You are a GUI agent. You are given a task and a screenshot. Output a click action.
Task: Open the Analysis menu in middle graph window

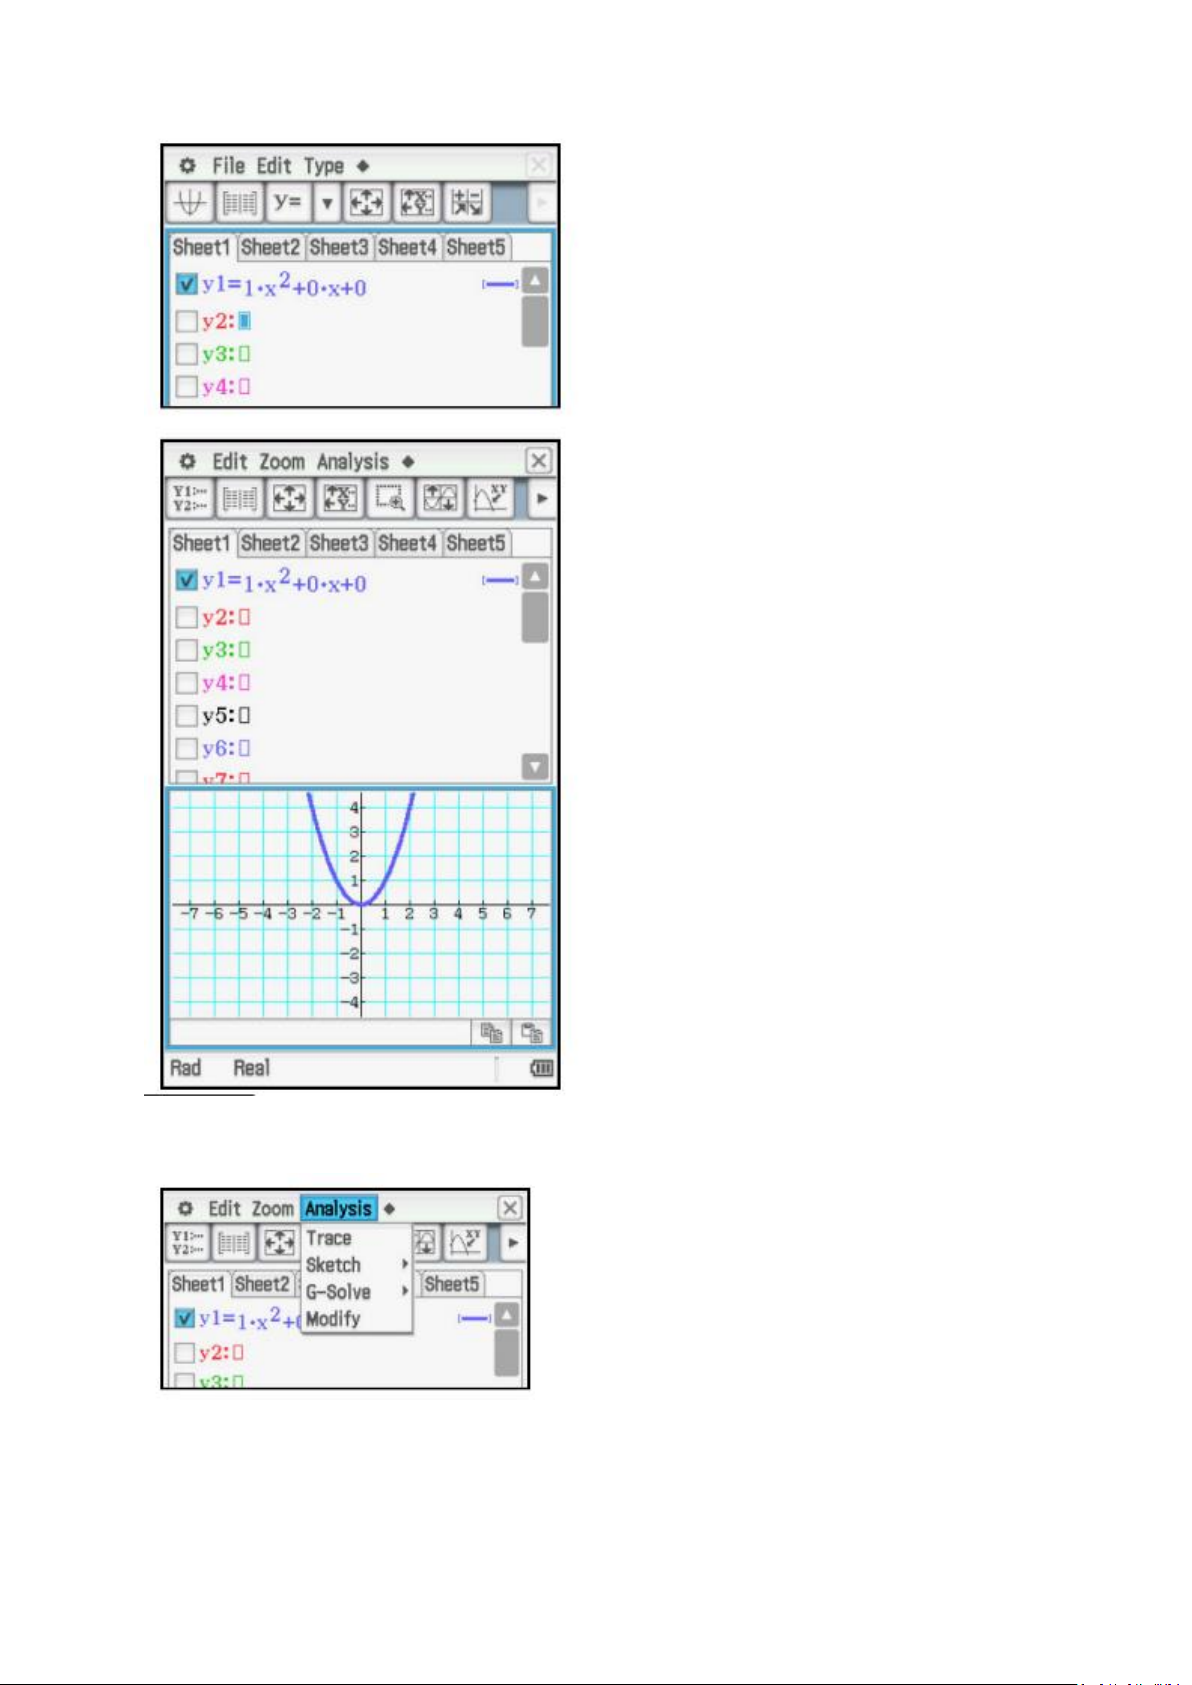coord(353,462)
